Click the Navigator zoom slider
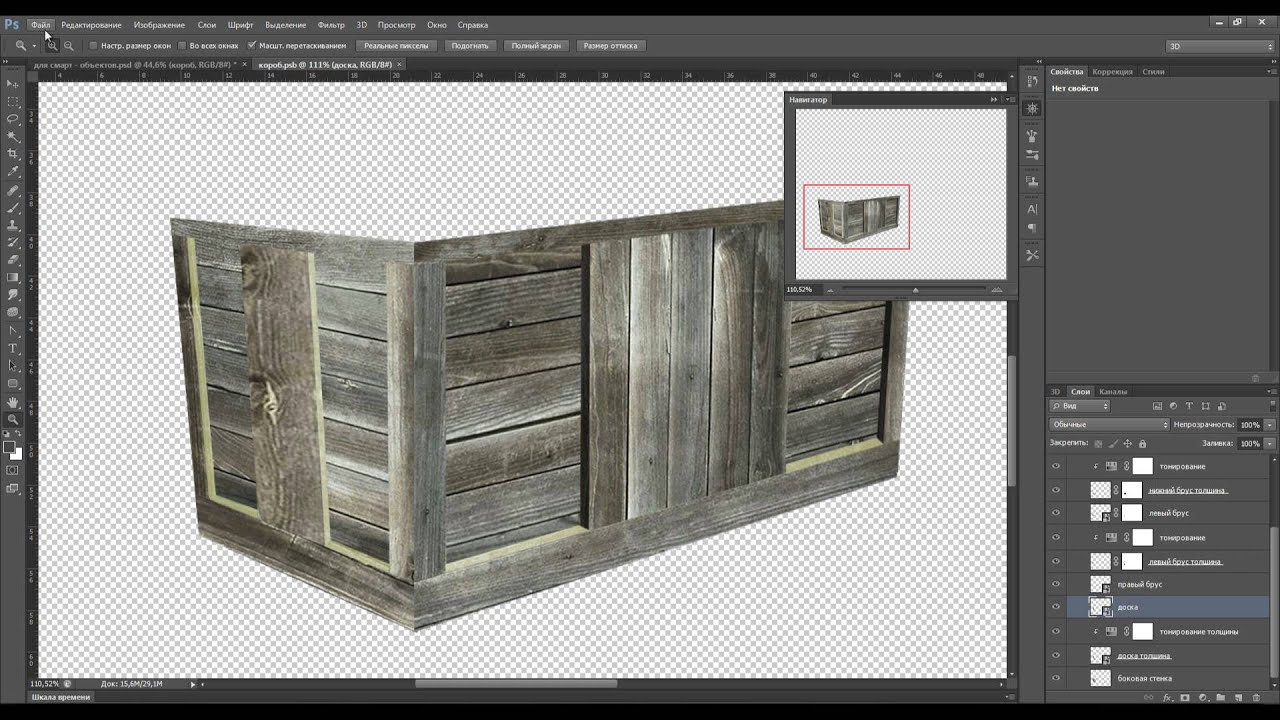The image size is (1280, 720). pos(915,290)
